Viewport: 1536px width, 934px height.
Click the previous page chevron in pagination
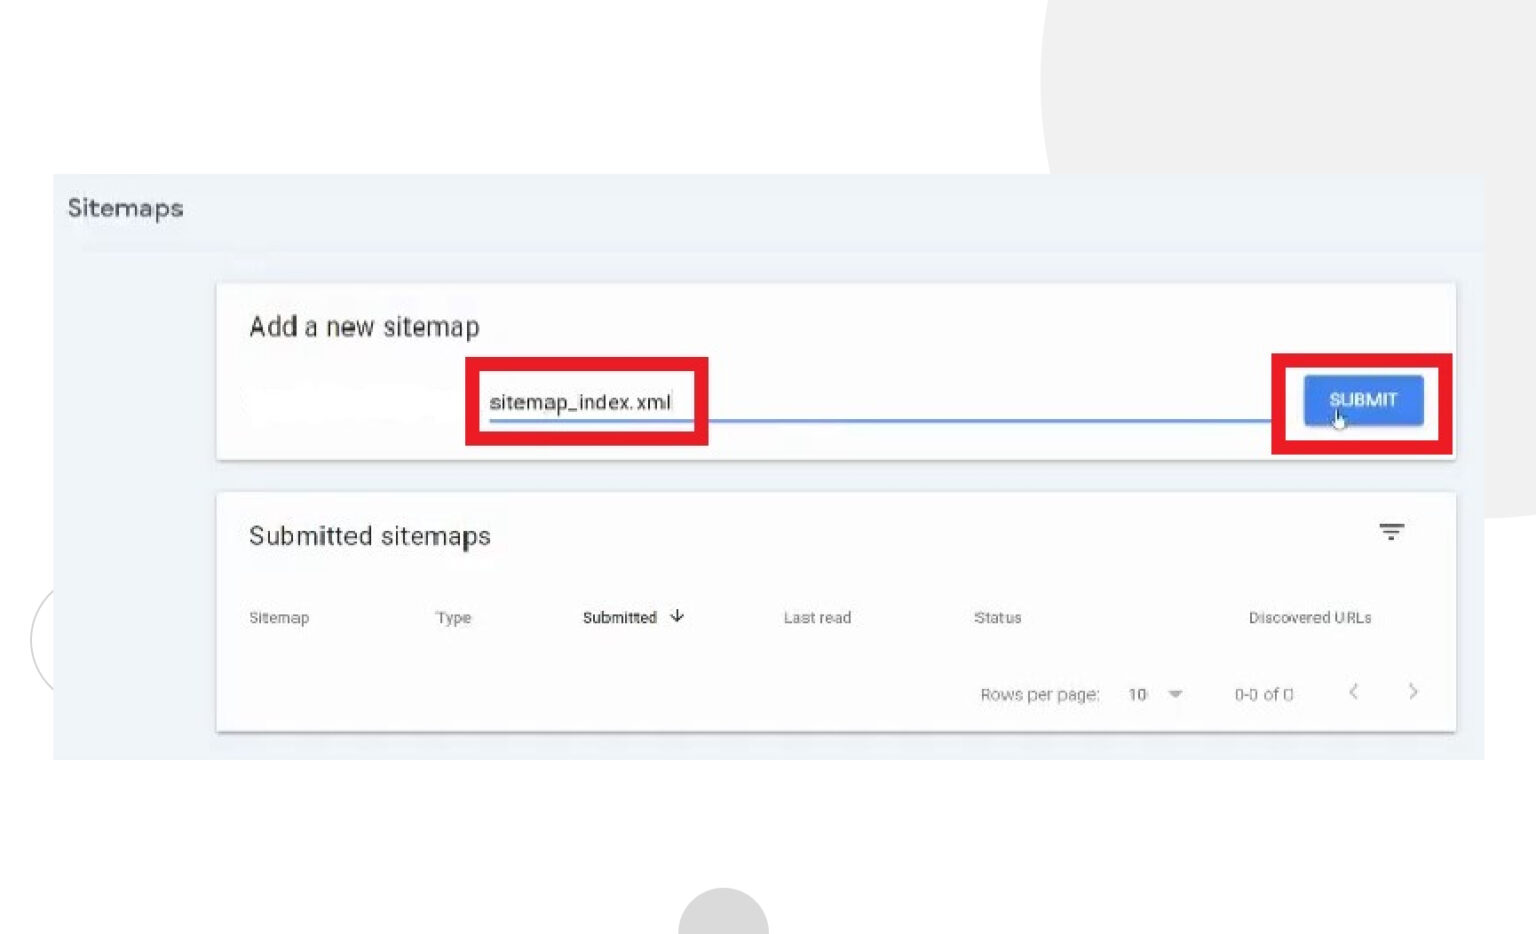point(1355,692)
